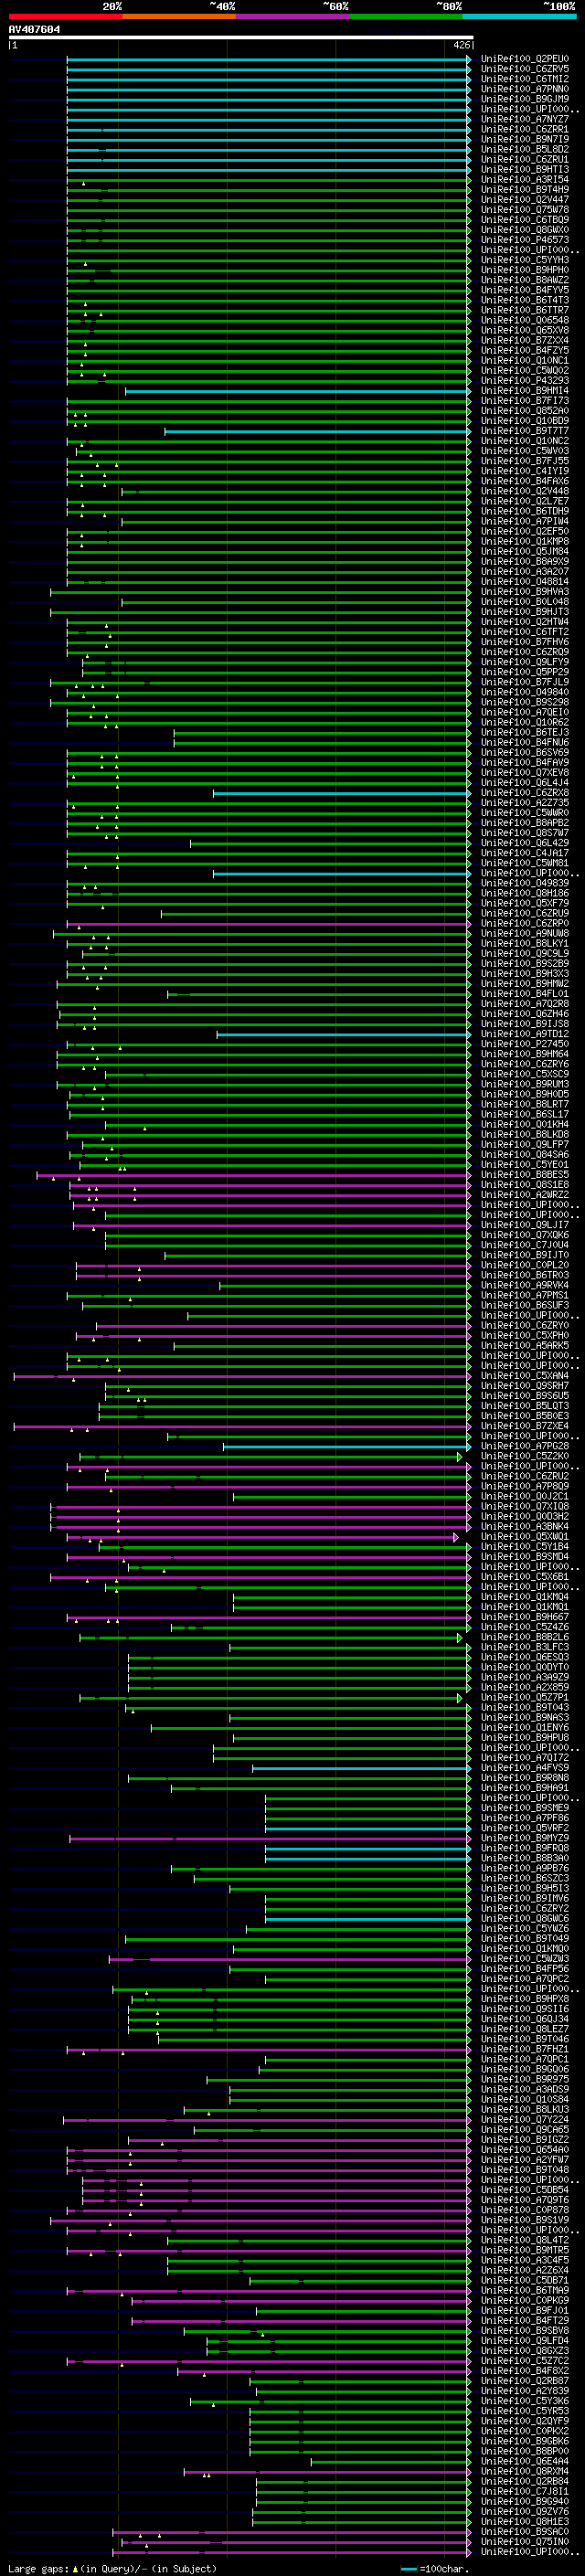Click the cyan alignment bar for UniRef100_Q2PEU0

269,59
